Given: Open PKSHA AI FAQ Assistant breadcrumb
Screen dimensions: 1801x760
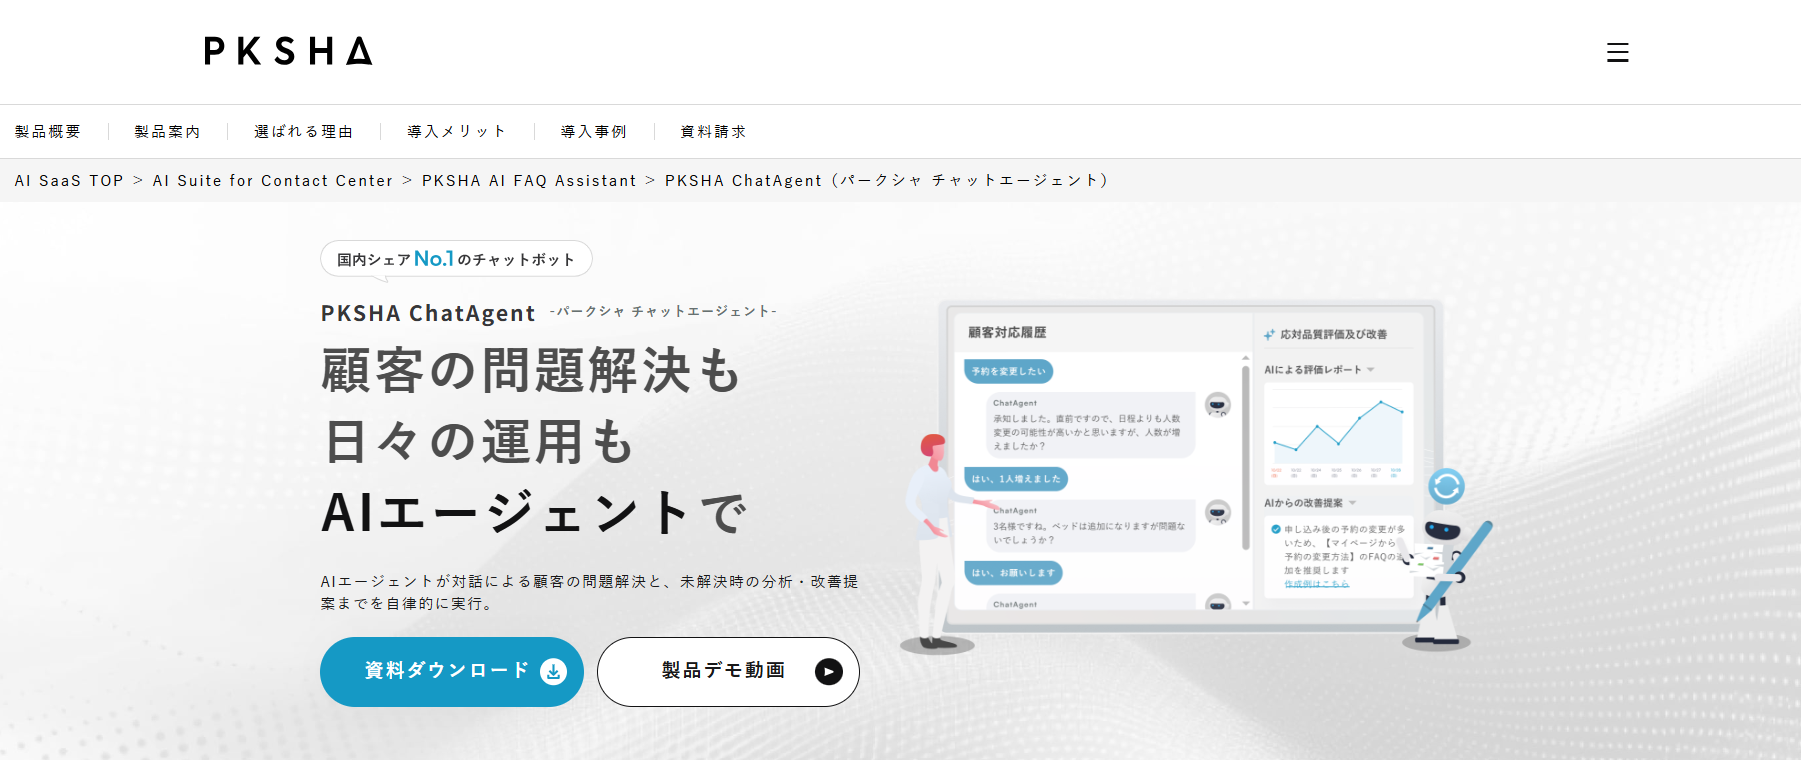Looking at the screenshot, I should (x=529, y=181).
